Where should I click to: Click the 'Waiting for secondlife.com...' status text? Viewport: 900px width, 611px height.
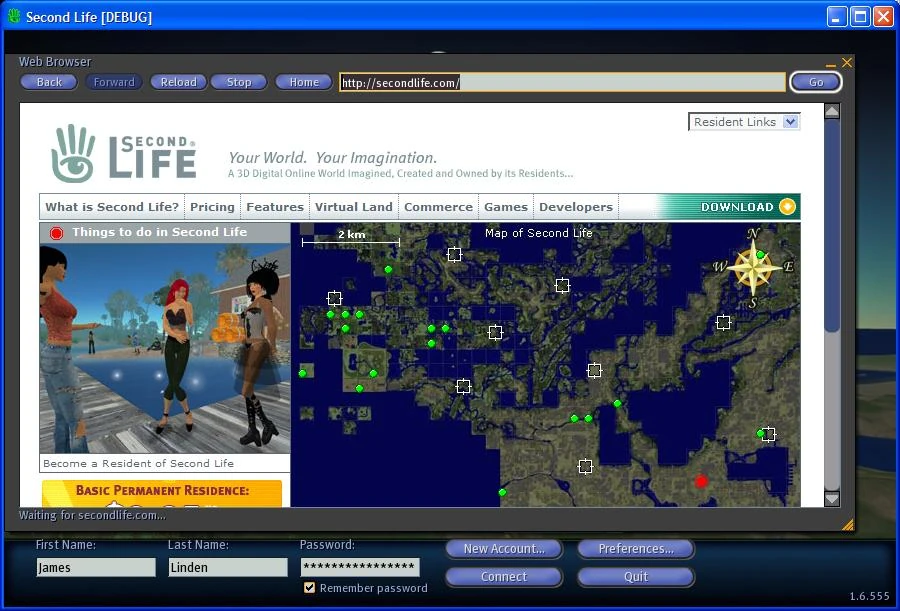(92, 515)
